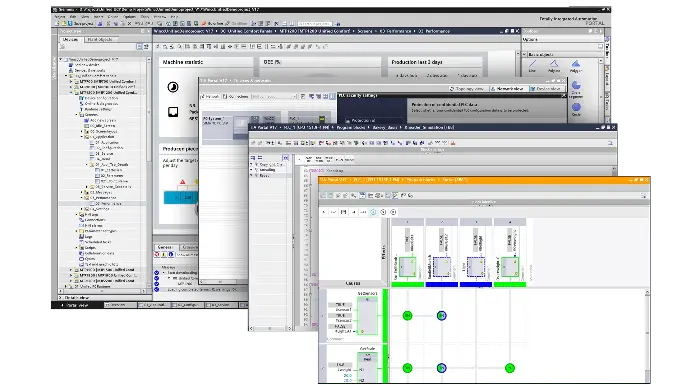The image size is (690, 388).
Task: Click the inbox tray icon under Machine statistic
Action: click(173, 112)
